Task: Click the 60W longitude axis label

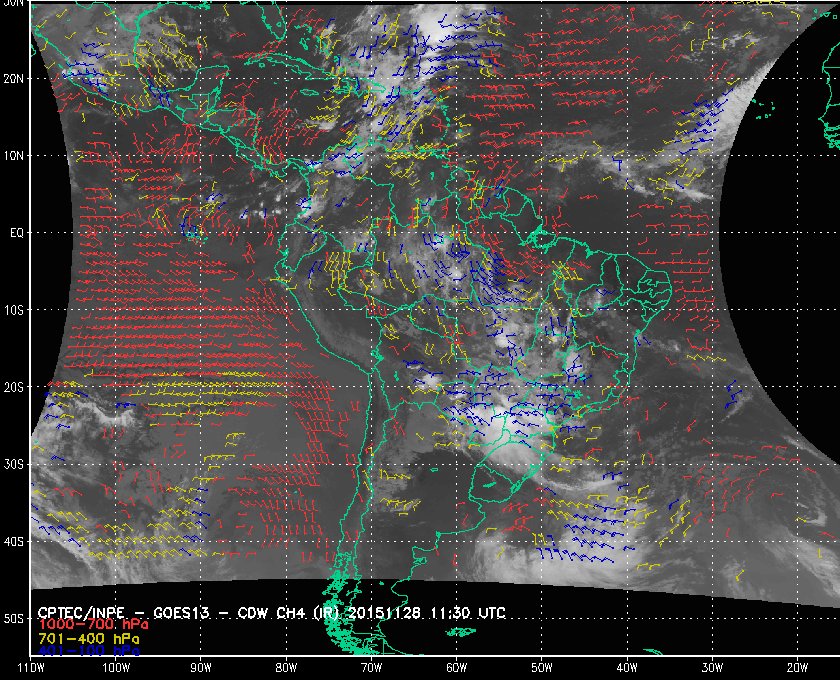Action: click(x=456, y=666)
